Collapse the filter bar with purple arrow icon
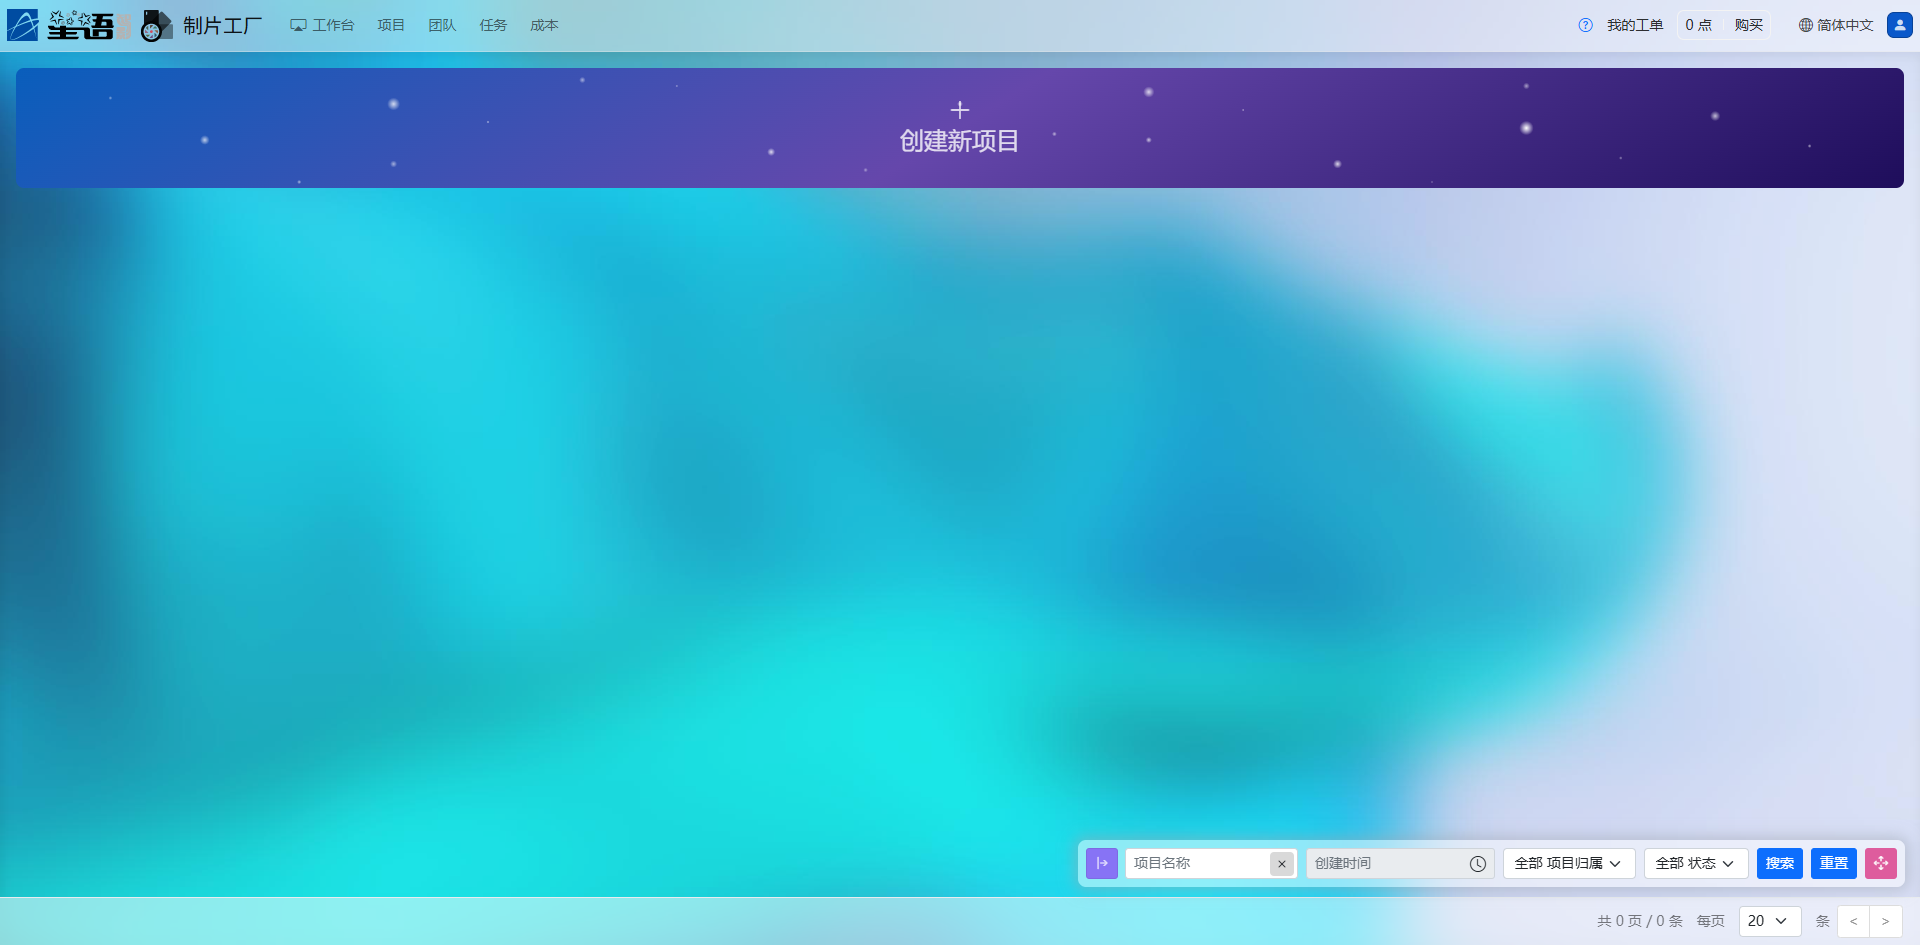Viewport: 1920px width, 945px height. click(1101, 863)
